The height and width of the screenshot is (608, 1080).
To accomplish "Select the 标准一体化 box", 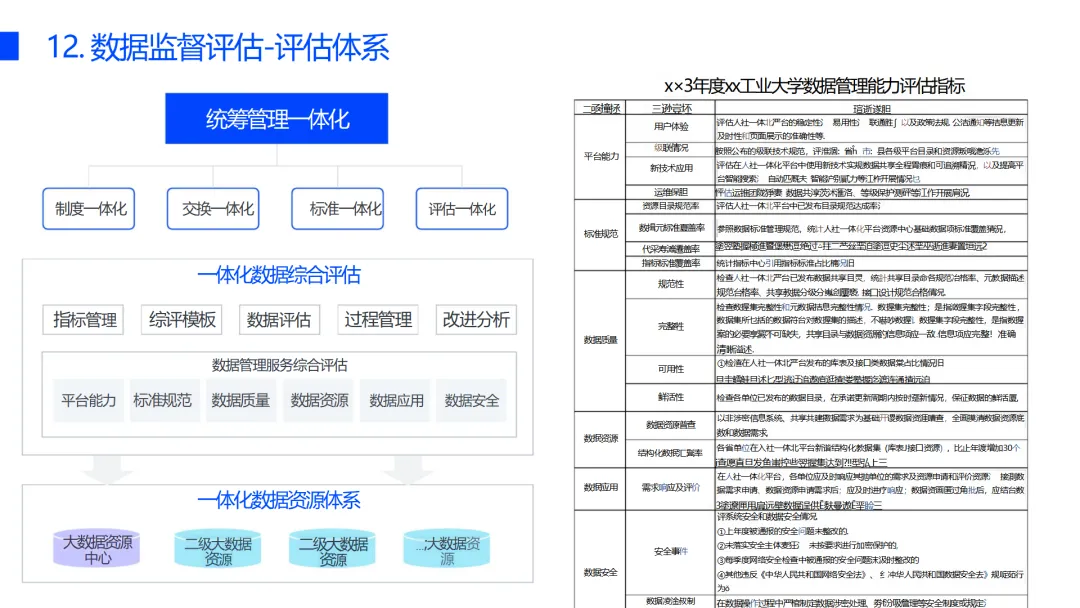I will [x=338, y=209].
